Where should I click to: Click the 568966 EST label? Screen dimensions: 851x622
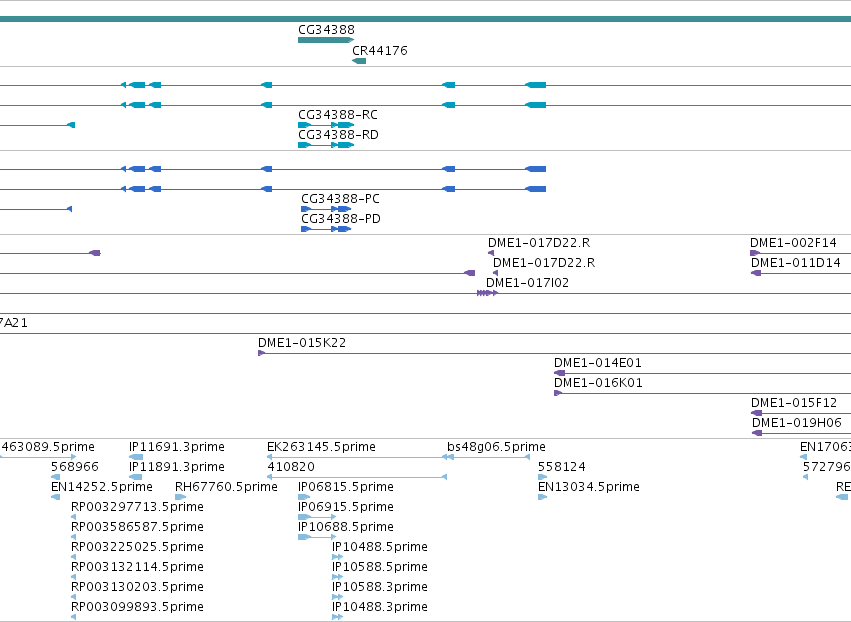(75, 467)
